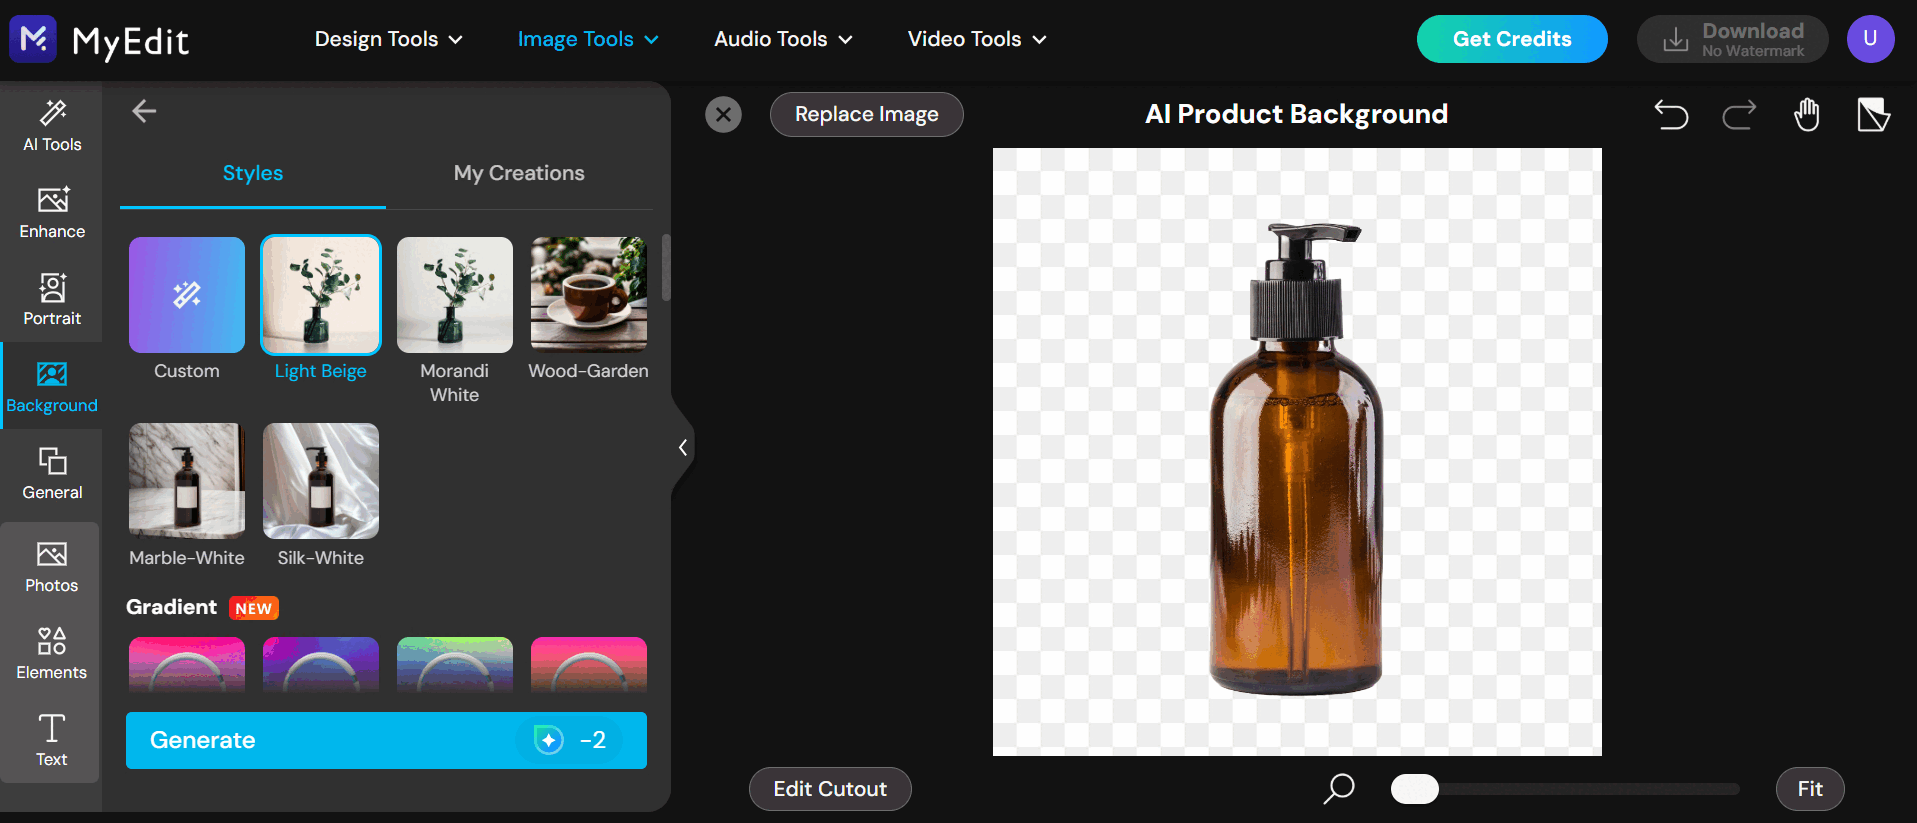The height and width of the screenshot is (823, 1917).
Task: Choose the Wood-Garden style thumbnail
Action: click(x=589, y=295)
